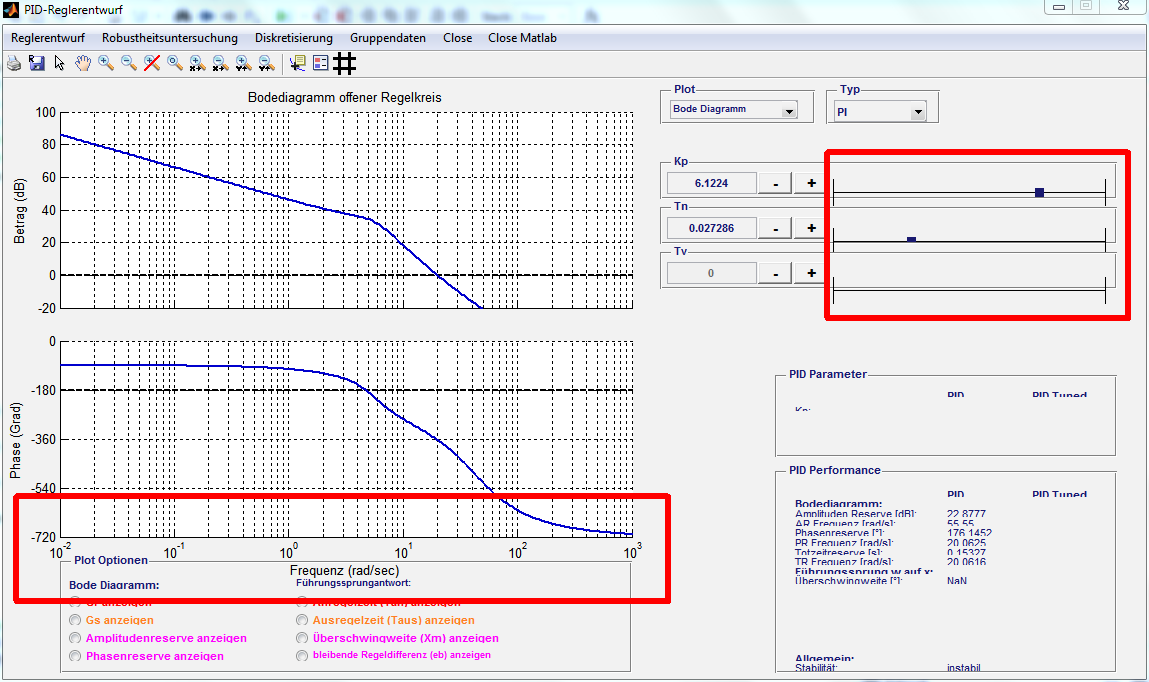Open the Diskretisierung menu
This screenshot has width=1149, height=682.
click(293, 38)
